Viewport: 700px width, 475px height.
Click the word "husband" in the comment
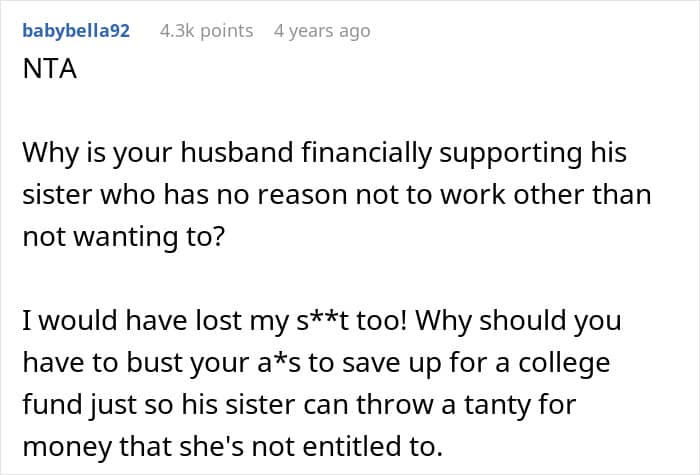point(238,152)
